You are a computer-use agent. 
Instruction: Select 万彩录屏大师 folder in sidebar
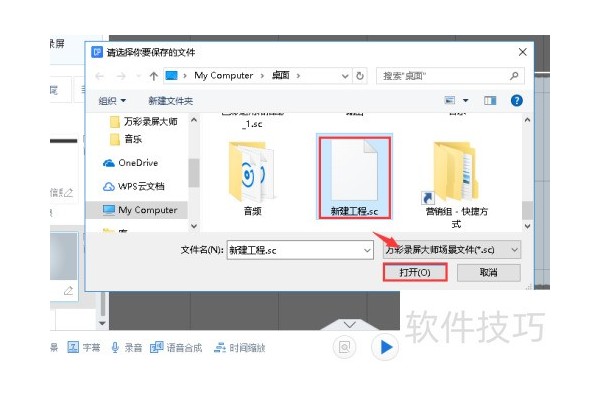[x=144, y=122]
